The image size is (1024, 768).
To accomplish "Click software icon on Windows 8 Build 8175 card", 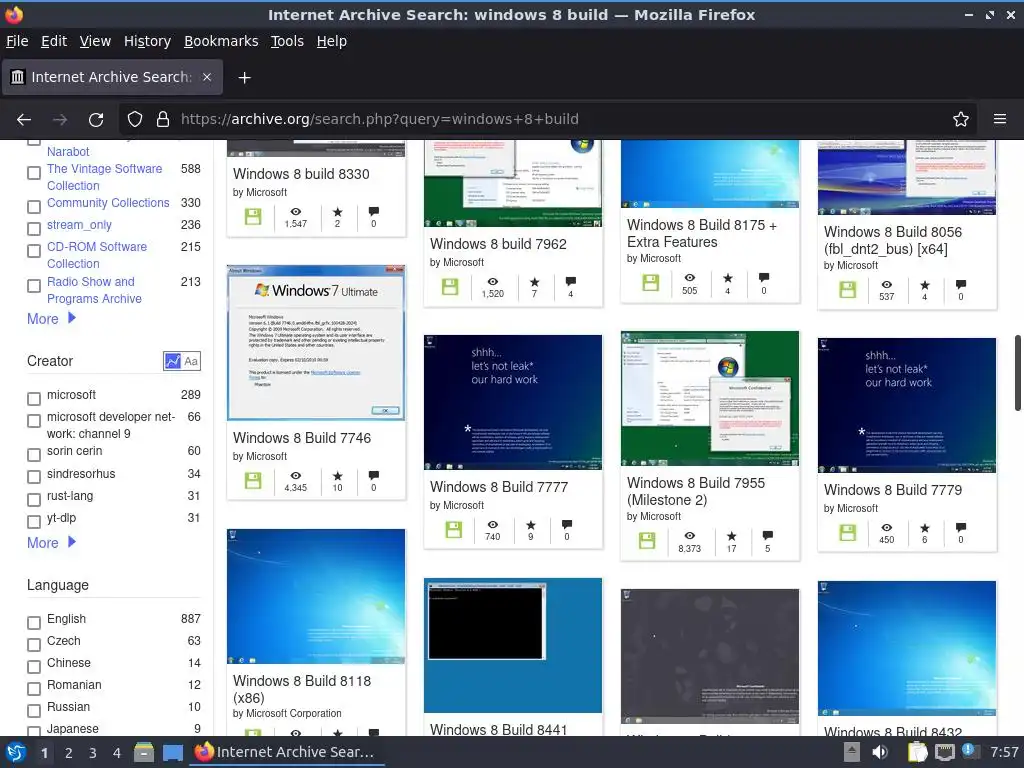I will pyautogui.click(x=650, y=283).
